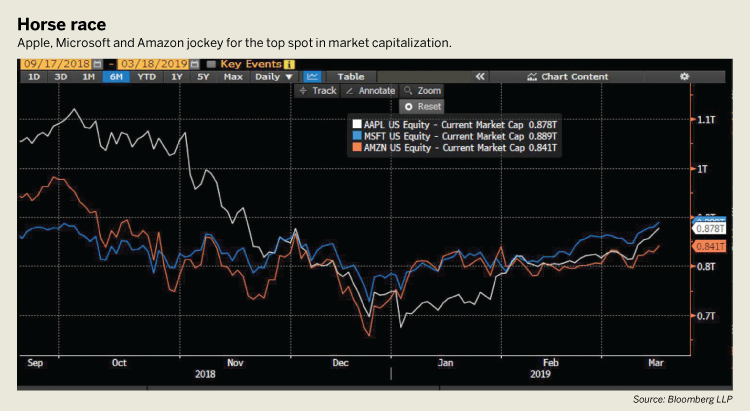This screenshot has width=750, height=411.
Task: Click the 0.8T y-axis label
Action: point(706,267)
